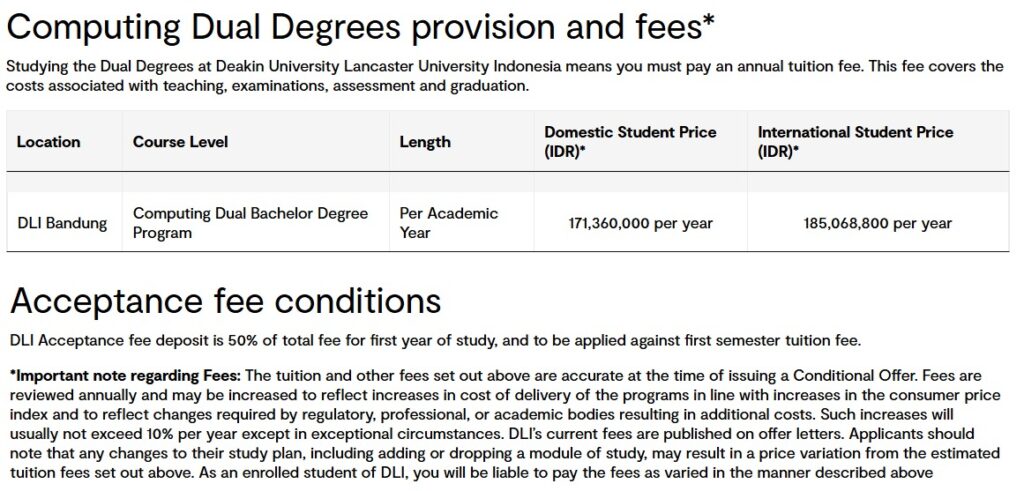
Task: Select the 'DLI Bandung' table cell
Action: 62,223
